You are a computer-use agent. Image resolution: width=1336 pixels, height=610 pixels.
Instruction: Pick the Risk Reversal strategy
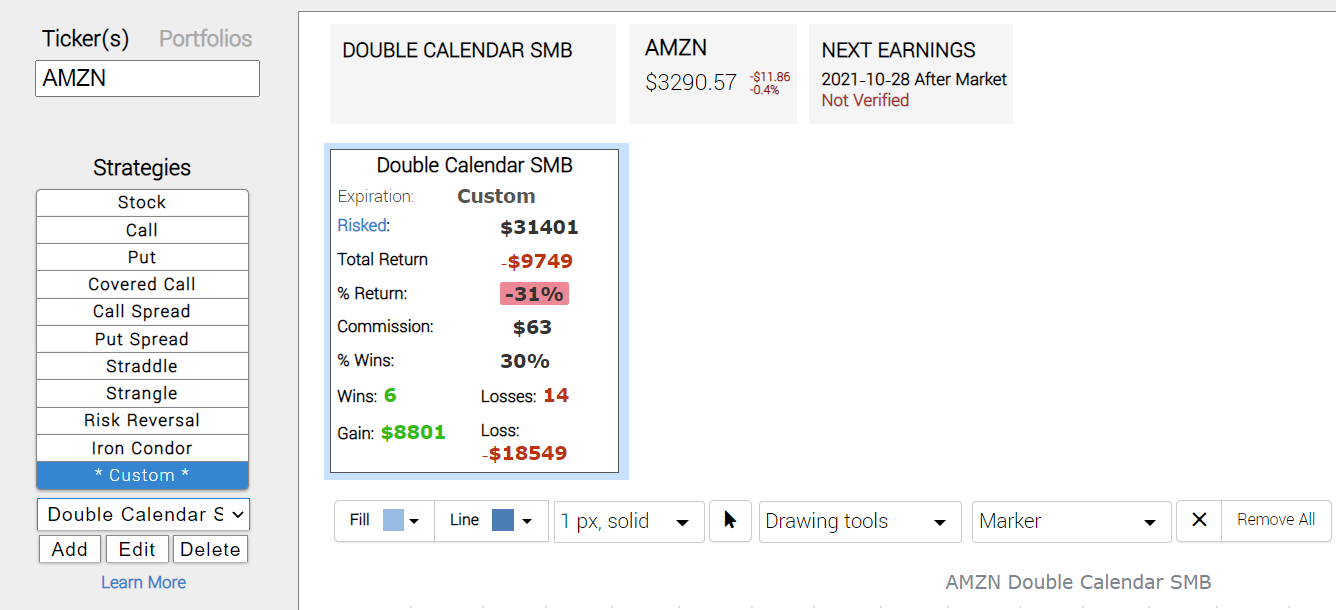[x=142, y=420]
